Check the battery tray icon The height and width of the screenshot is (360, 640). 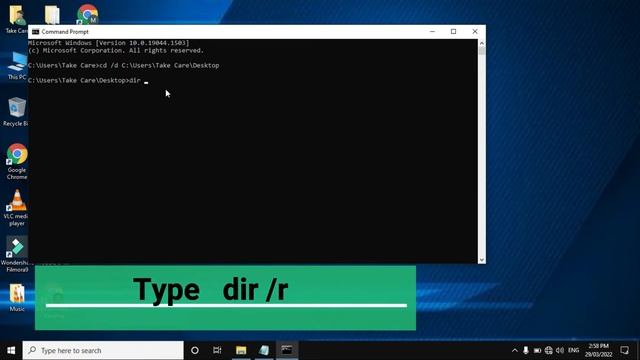[537, 350]
